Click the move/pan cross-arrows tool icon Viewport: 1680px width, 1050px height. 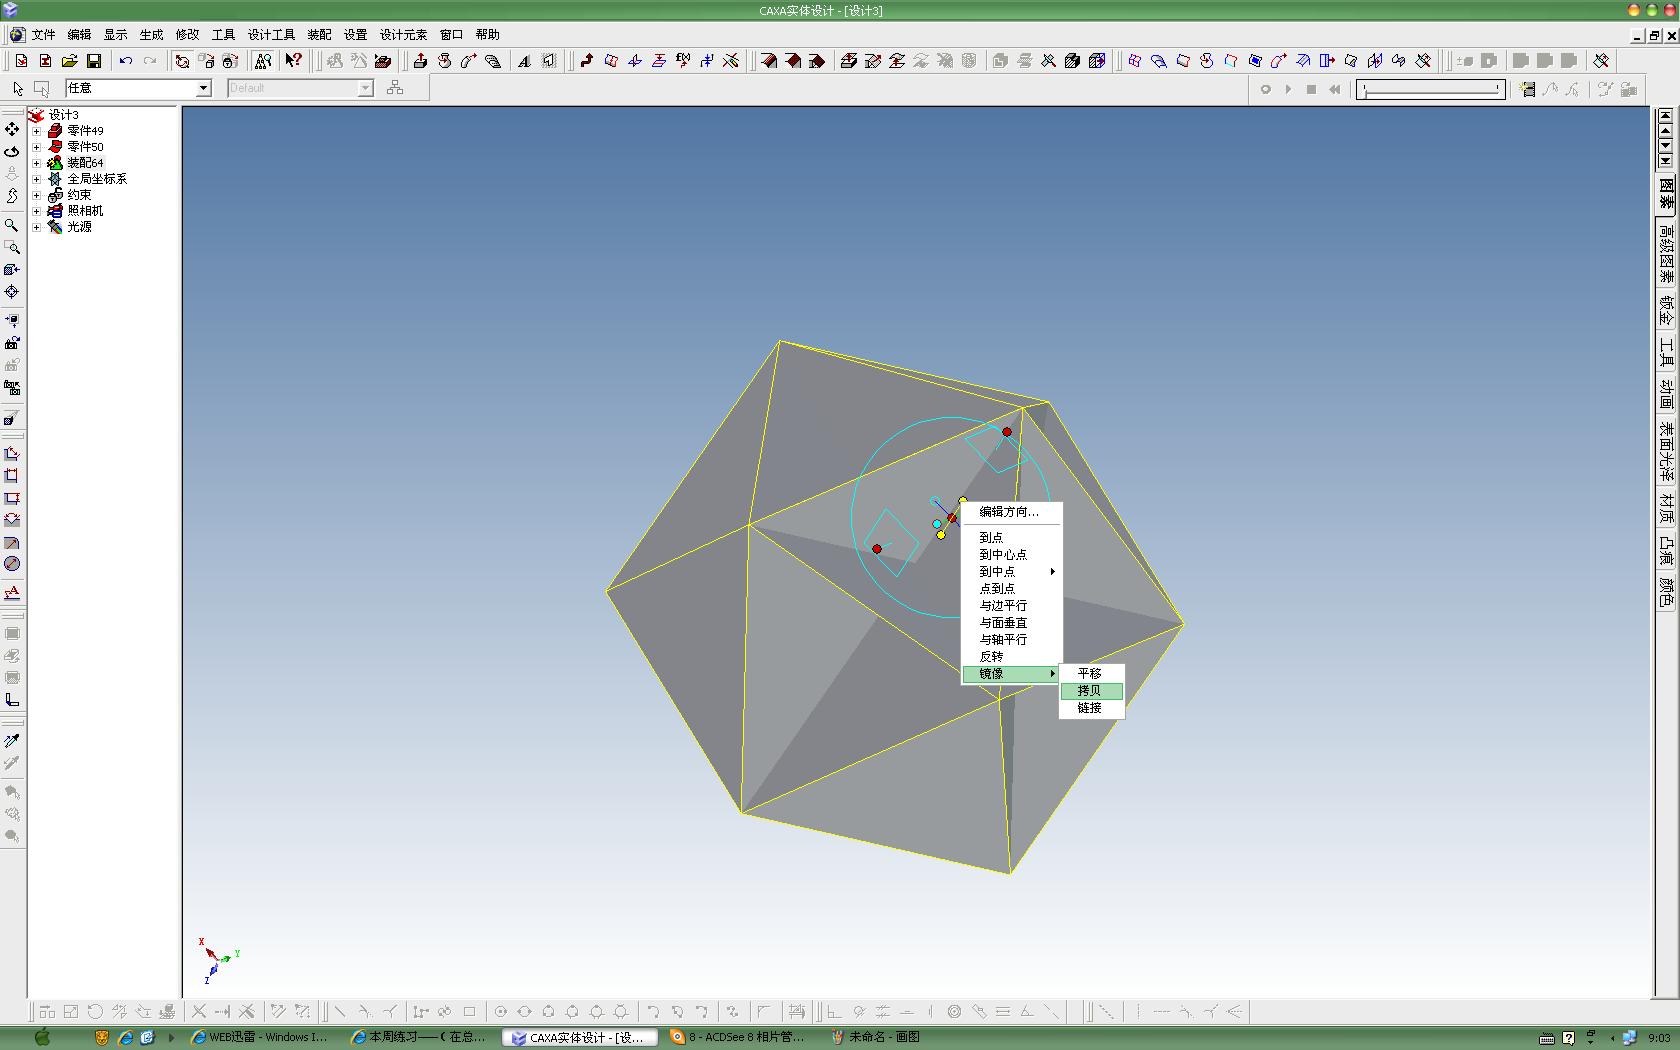(12, 129)
